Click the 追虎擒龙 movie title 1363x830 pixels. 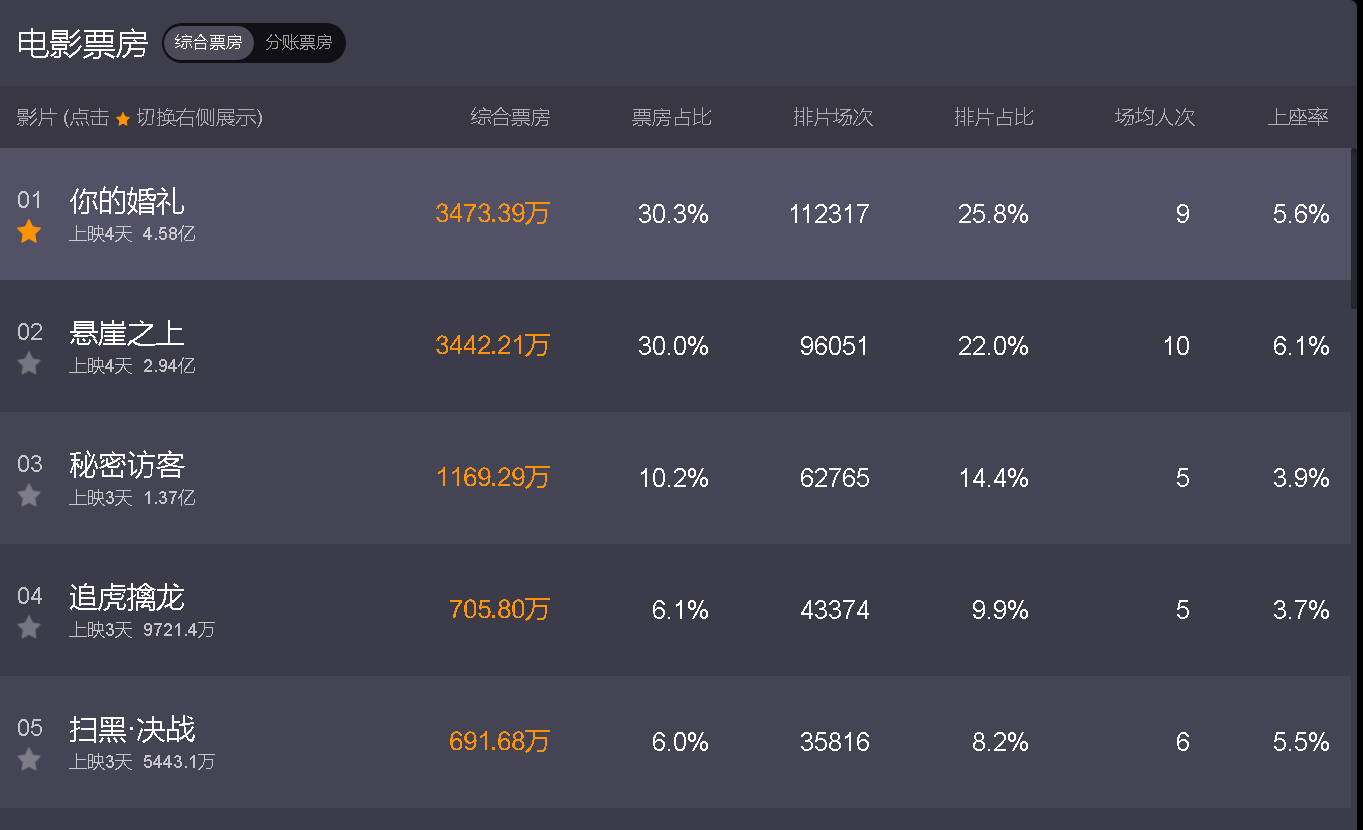[x=127, y=597]
